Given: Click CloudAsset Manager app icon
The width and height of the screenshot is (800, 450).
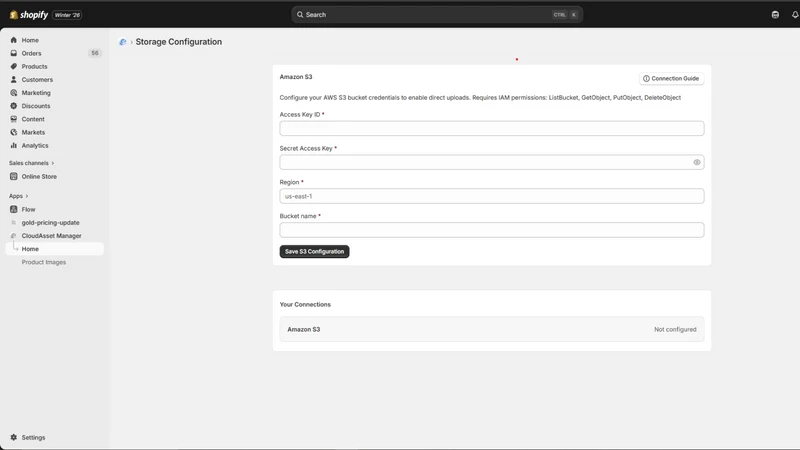Looking at the screenshot, I should click(14, 236).
